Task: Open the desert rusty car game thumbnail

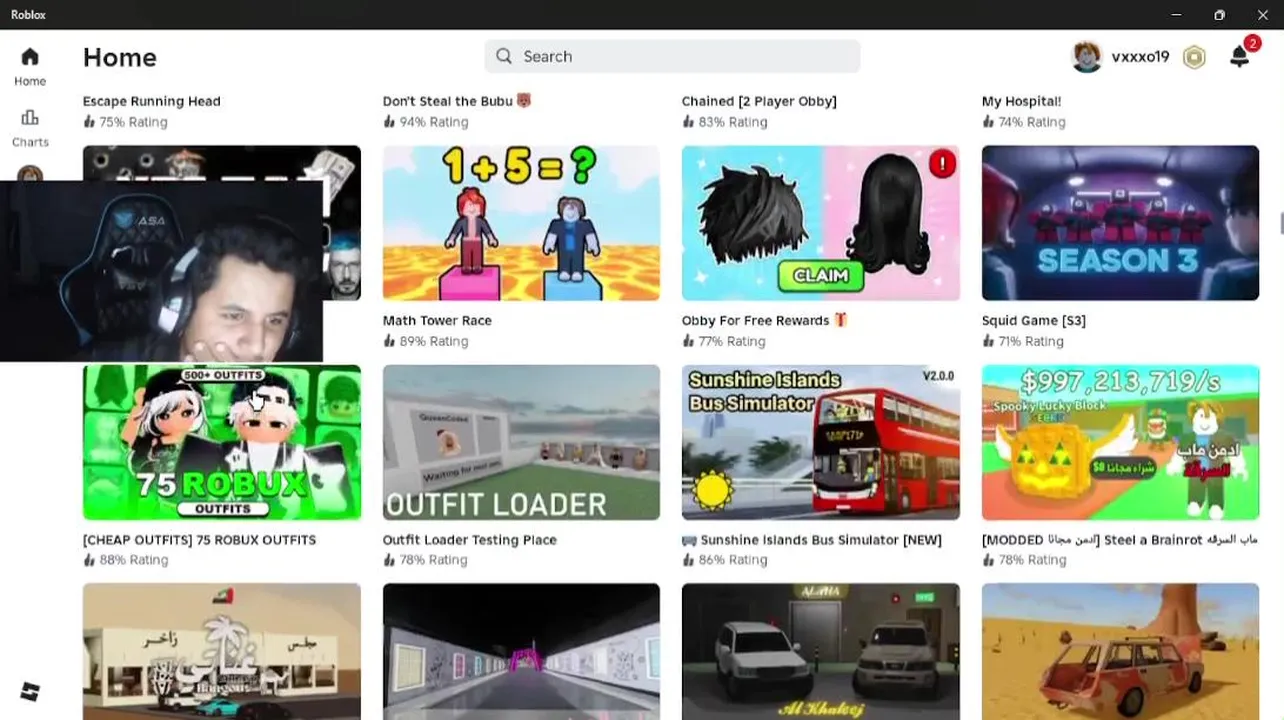Action: [x=1120, y=651]
